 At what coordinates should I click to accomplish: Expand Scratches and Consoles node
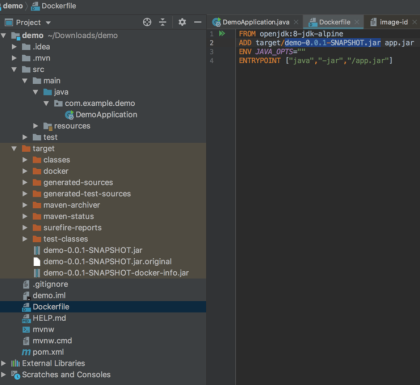4,375
